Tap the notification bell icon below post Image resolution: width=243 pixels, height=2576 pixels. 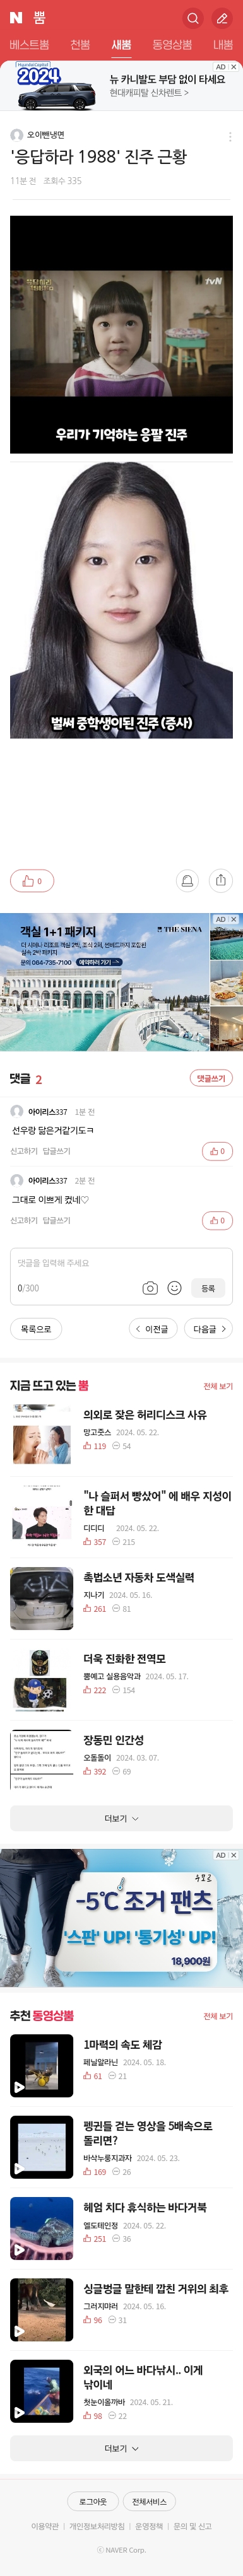point(186,880)
